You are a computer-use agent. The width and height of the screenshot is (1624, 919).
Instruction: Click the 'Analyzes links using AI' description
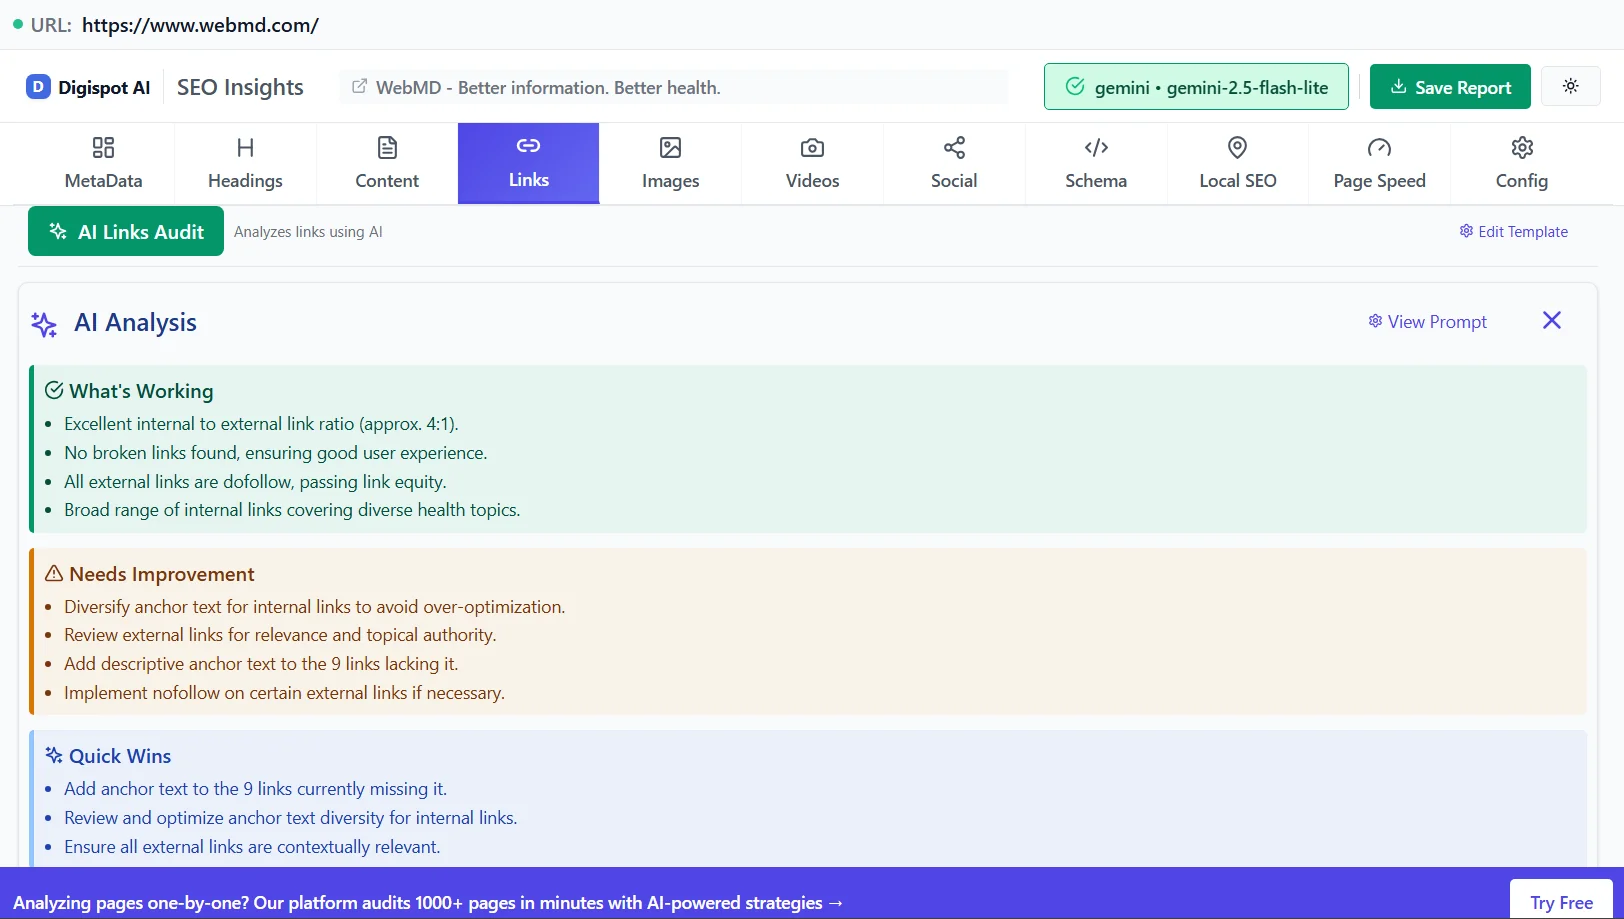pyautogui.click(x=308, y=232)
